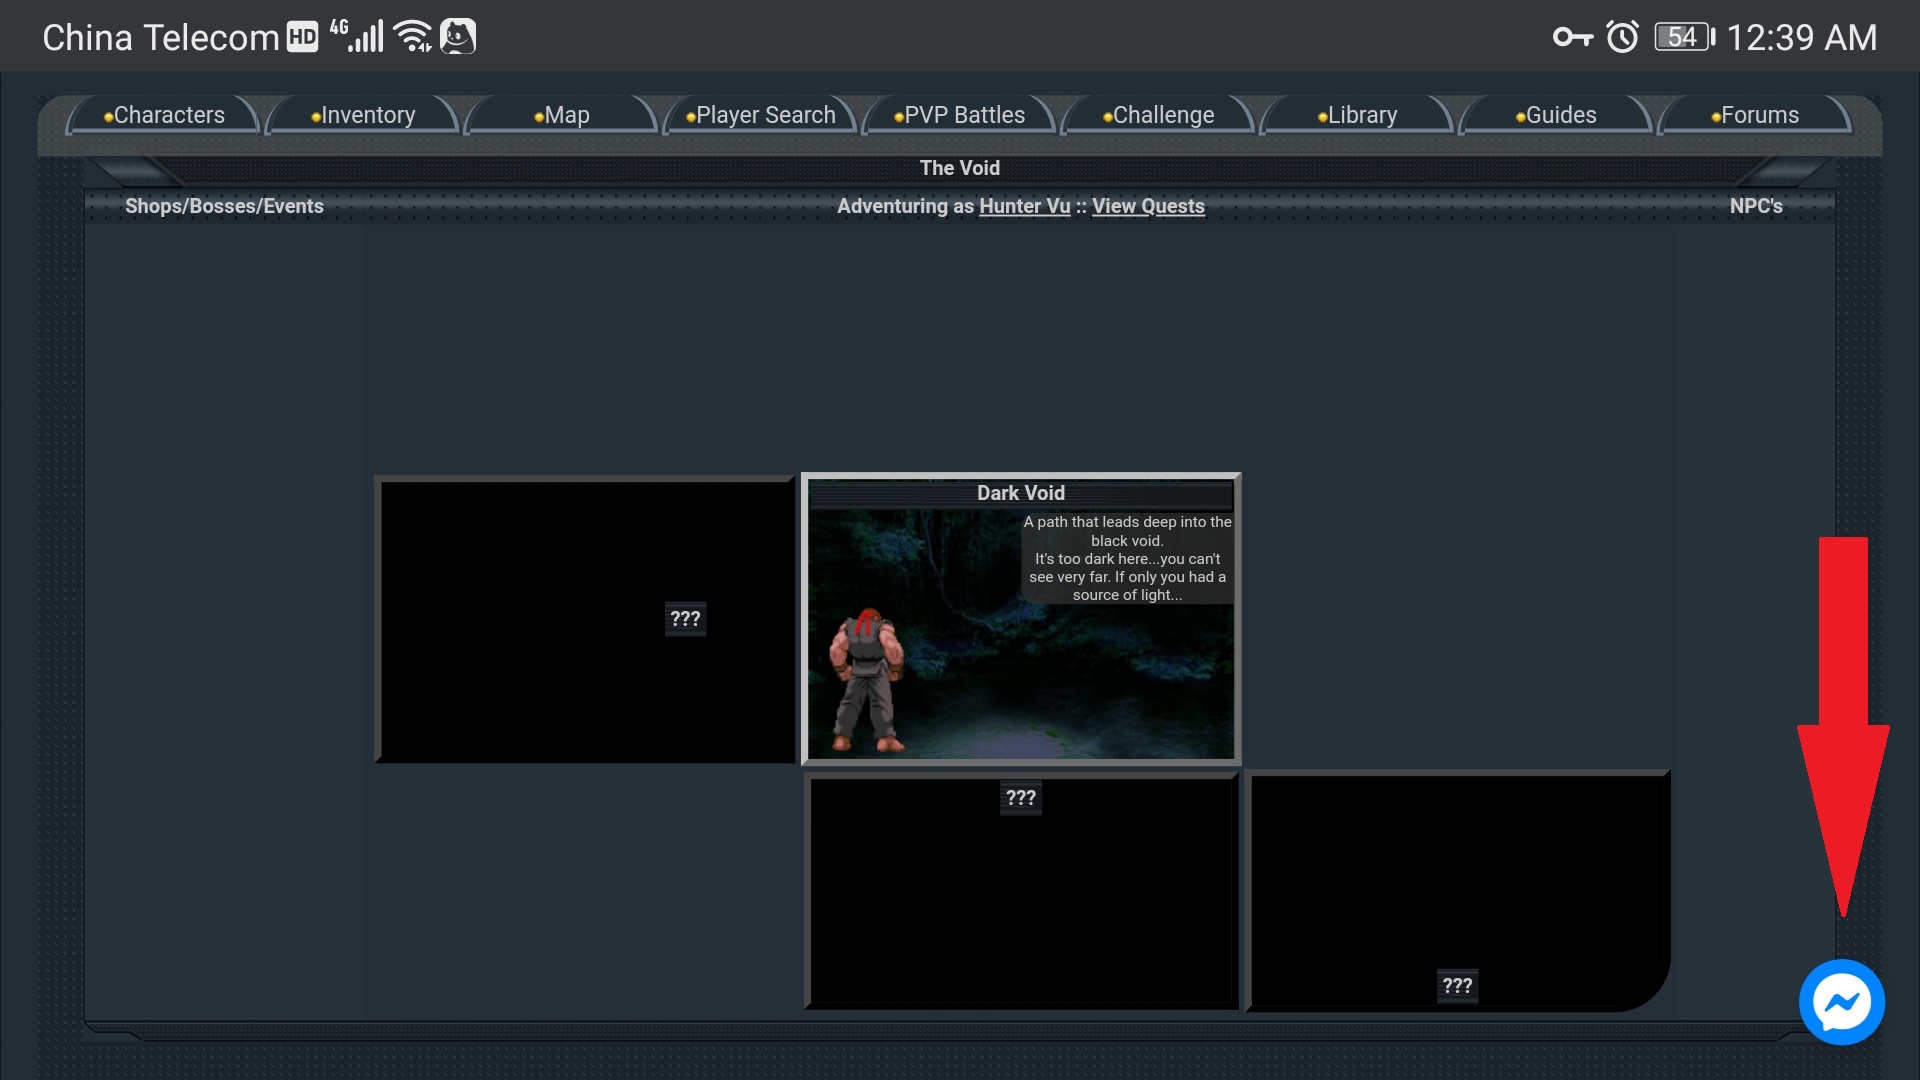Tap the HD call status icon
This screenshot has width=1920, height=1080.
pyautogui.click(x=302, y=37)
